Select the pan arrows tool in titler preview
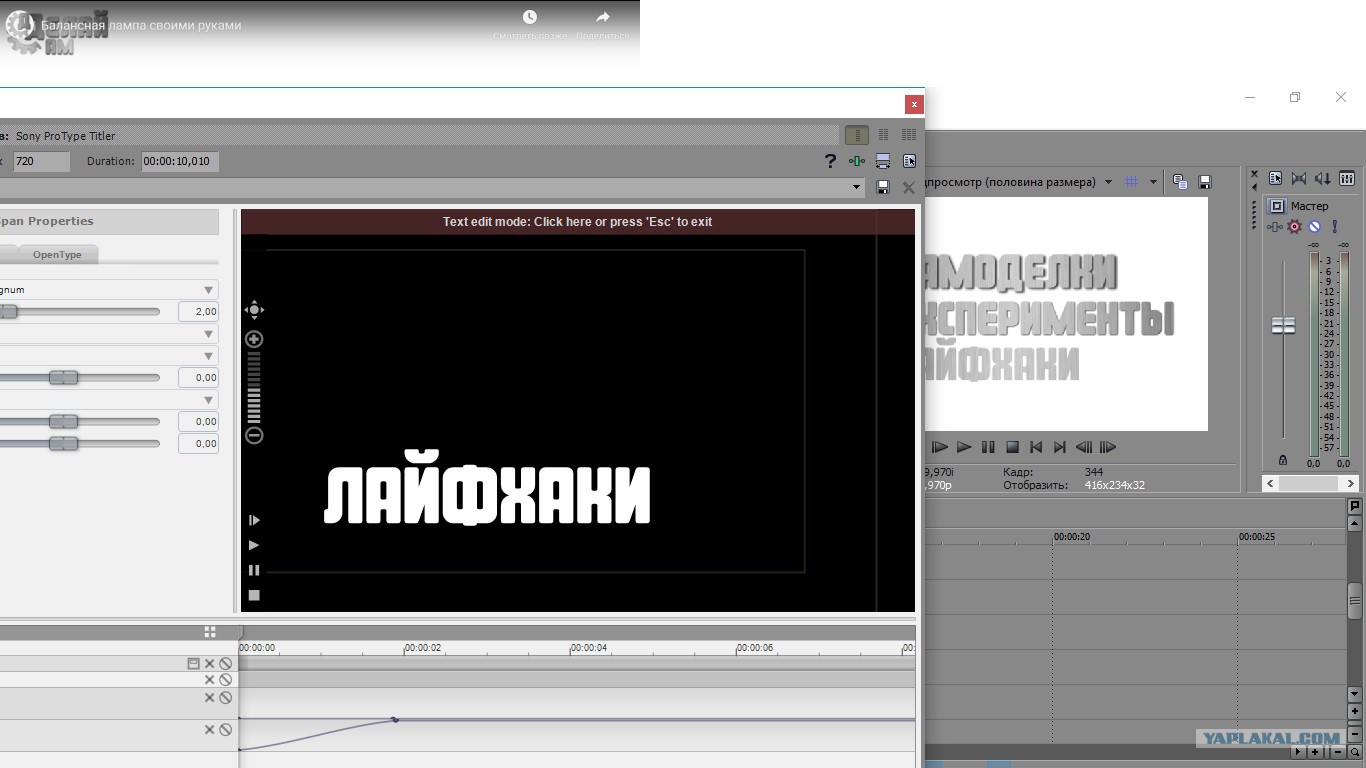Viewport: 1366px width, 768px height. pyautogui.click(x=254, y=310)
